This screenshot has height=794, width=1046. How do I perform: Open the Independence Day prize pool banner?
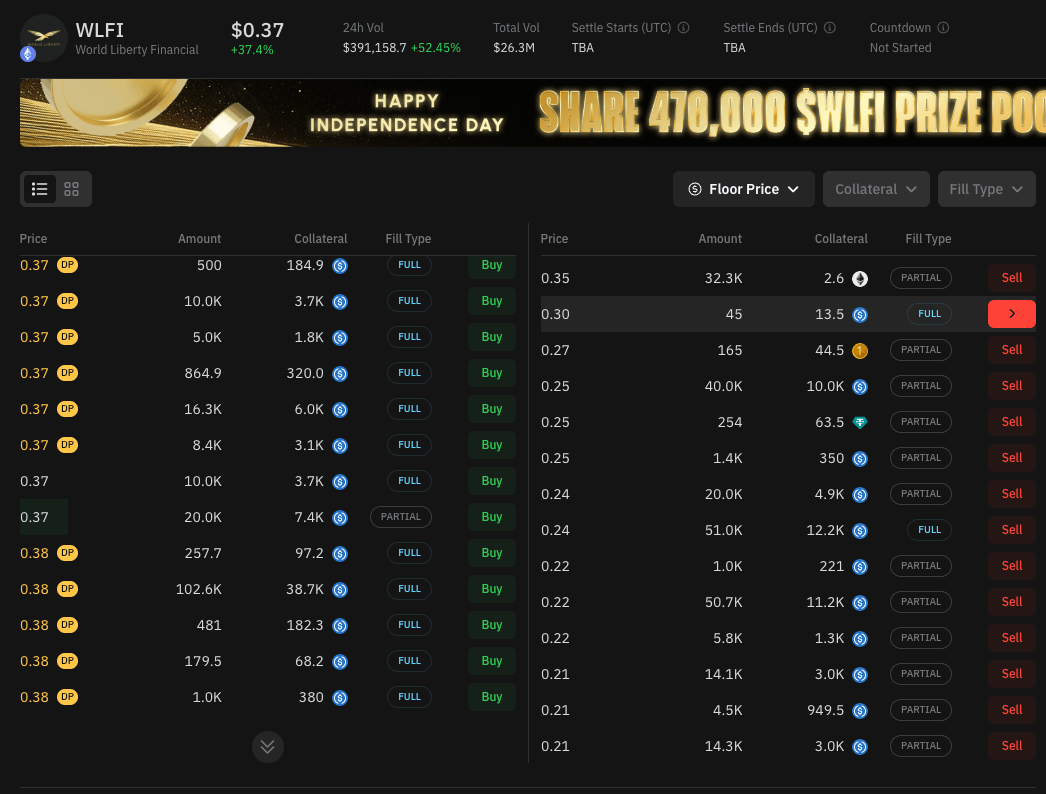532,113
